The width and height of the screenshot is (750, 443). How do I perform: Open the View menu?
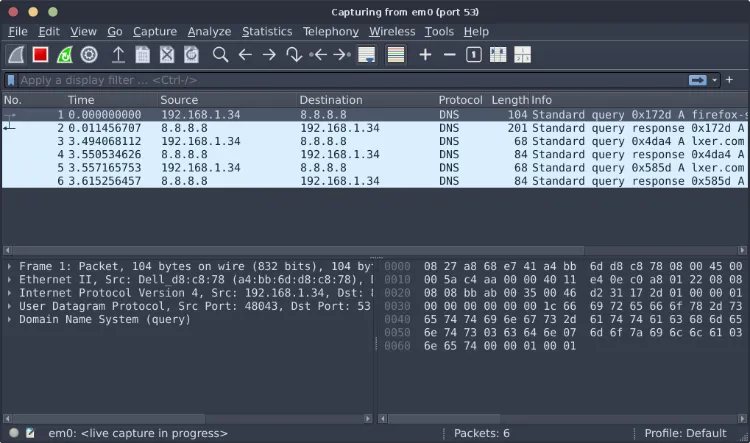pyautogui.click(x=83, y=32)
